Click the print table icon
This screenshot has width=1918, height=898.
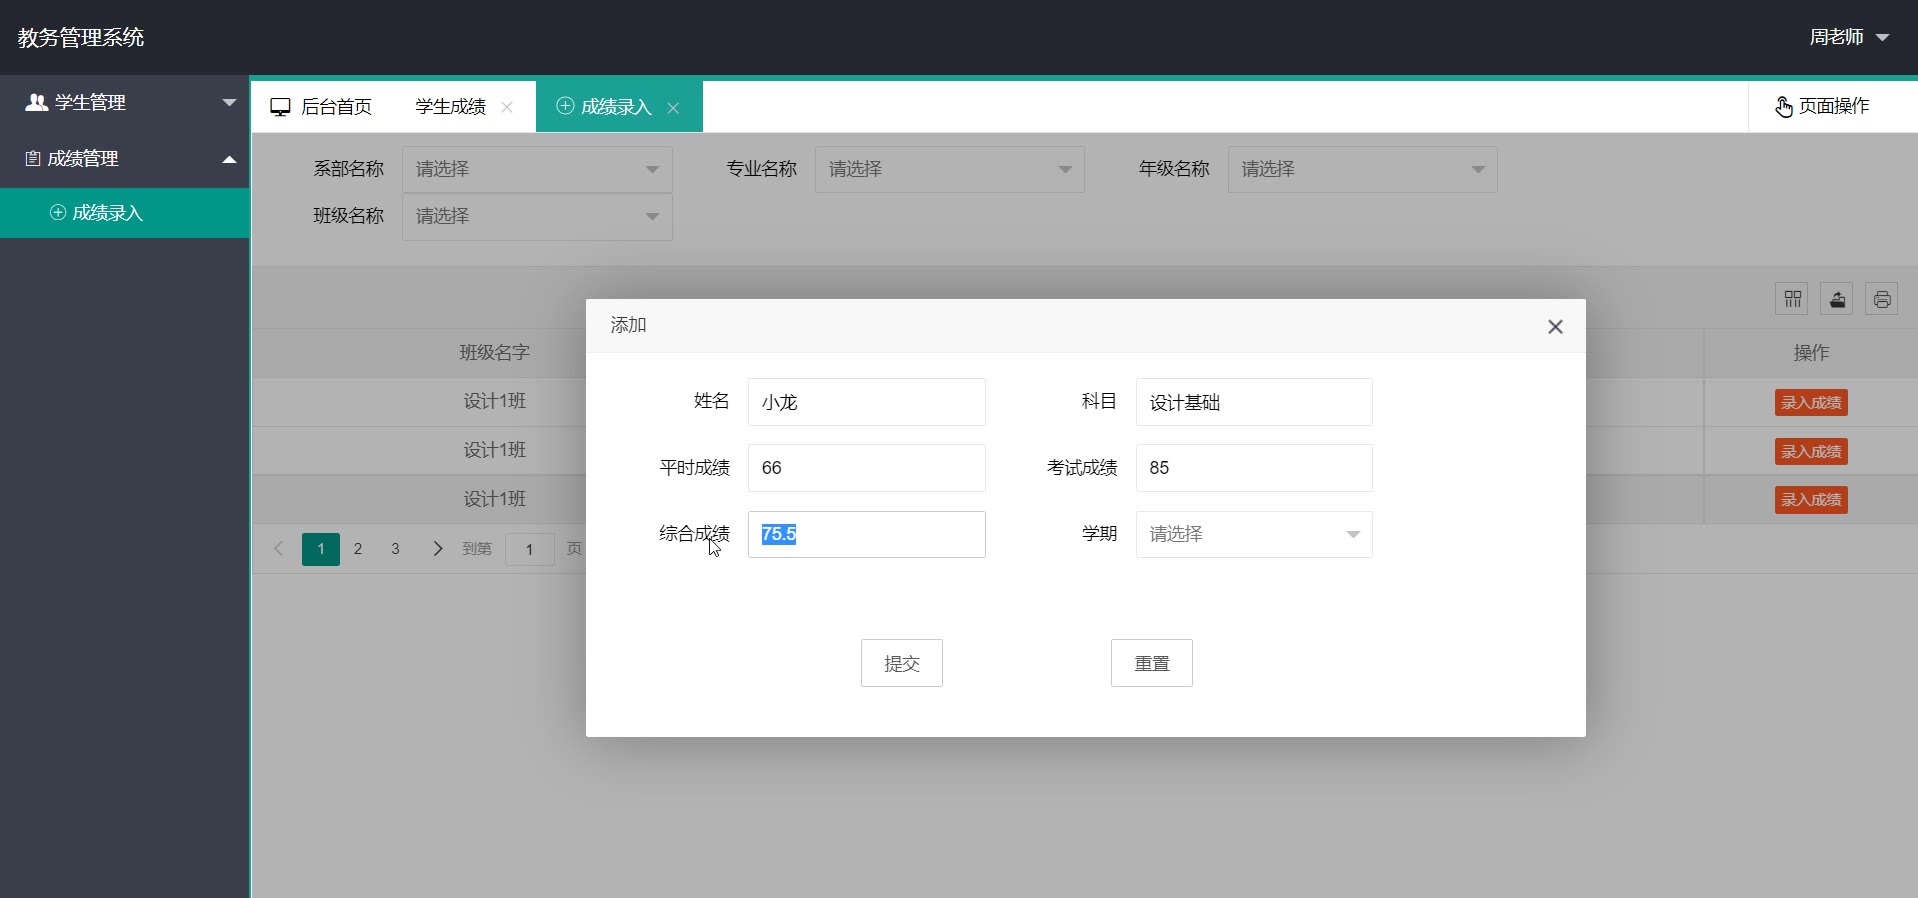tap(1882, 299)
